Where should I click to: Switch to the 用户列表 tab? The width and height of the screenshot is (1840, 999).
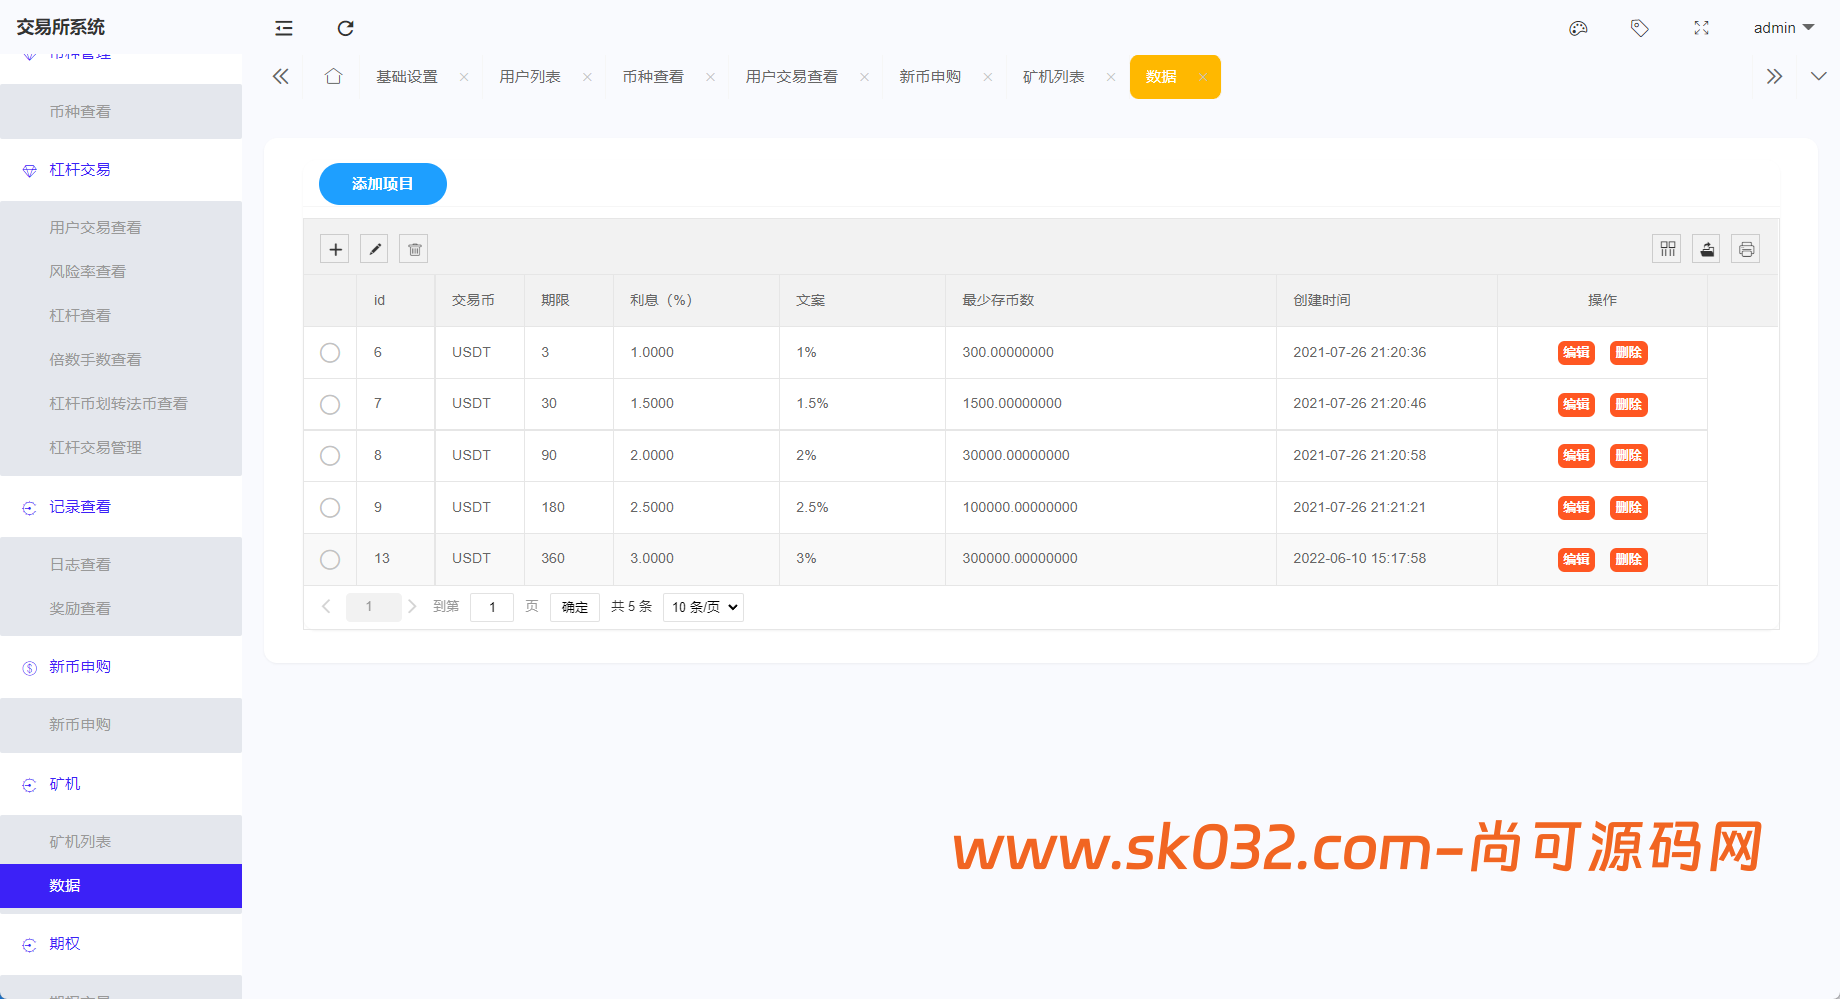point(529,76)
